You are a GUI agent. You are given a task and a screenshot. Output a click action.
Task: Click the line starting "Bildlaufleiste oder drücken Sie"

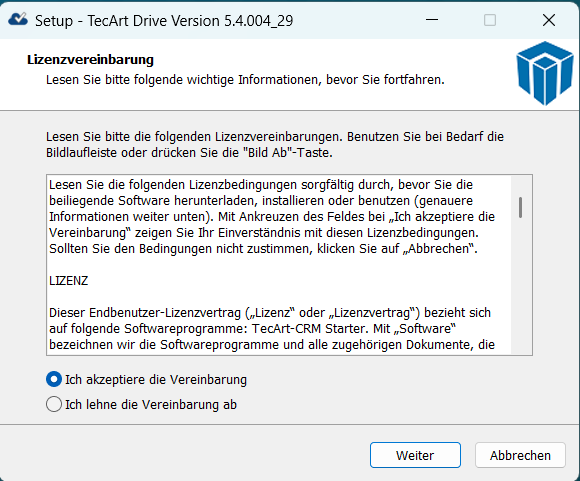coord(189,152)
